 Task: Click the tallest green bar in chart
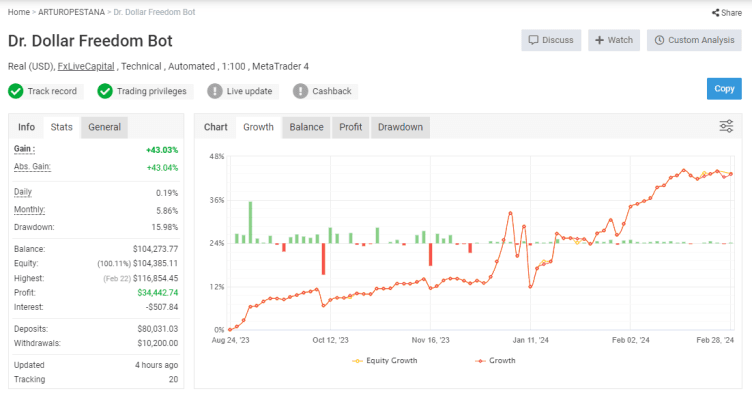tap(250, 223)
